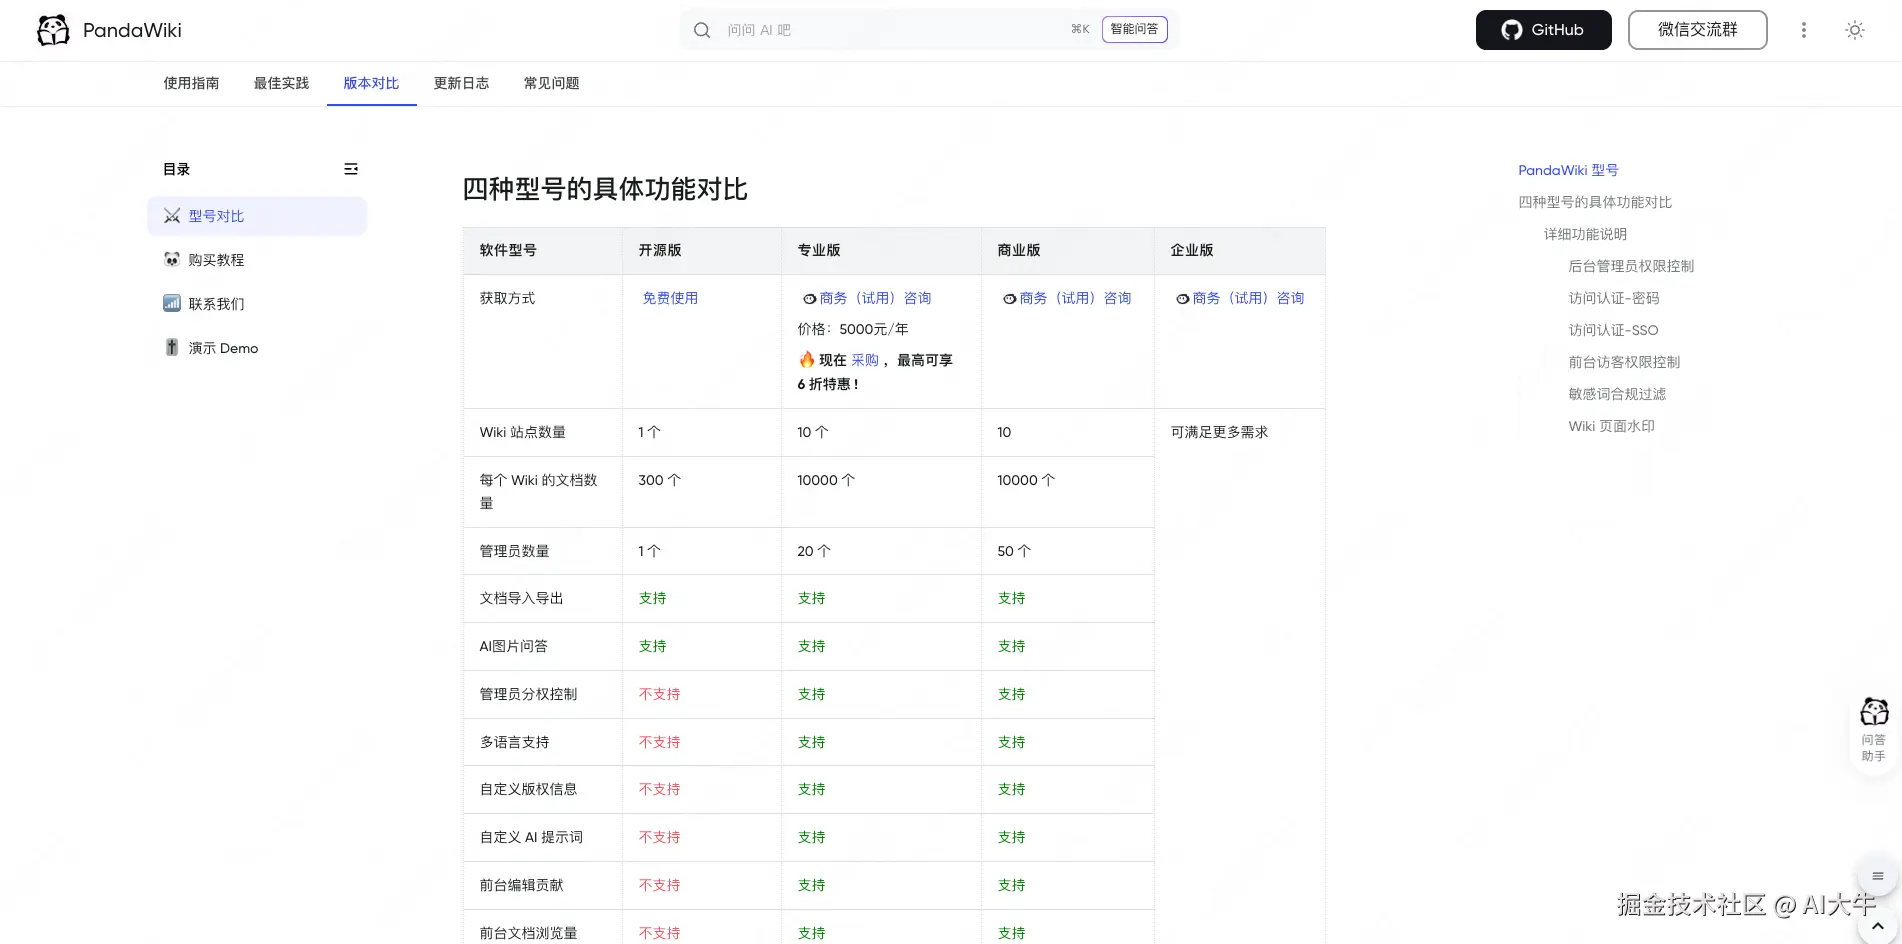Open the 常见问题 tab
The width and height of the screenshot is (1902, 944).
[x=552, y=83]
